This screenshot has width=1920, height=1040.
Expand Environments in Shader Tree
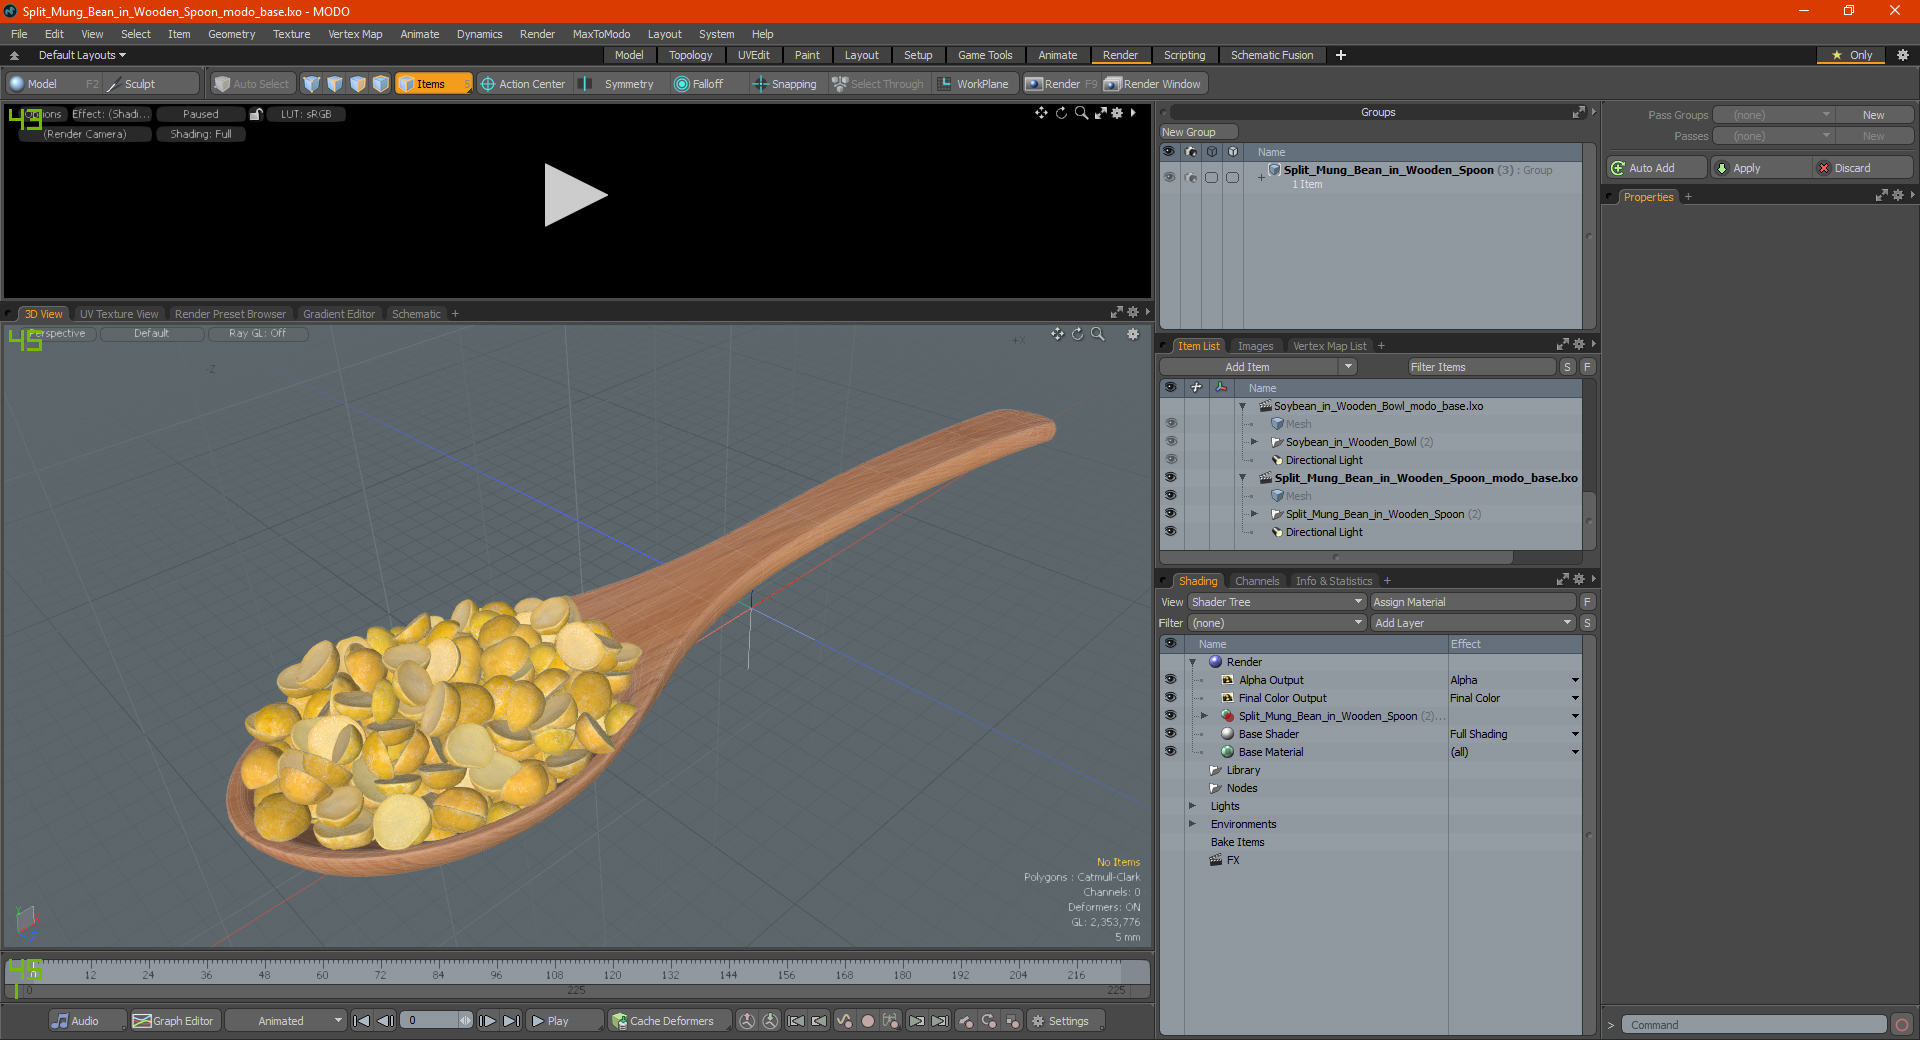(x=1192, y=824)
